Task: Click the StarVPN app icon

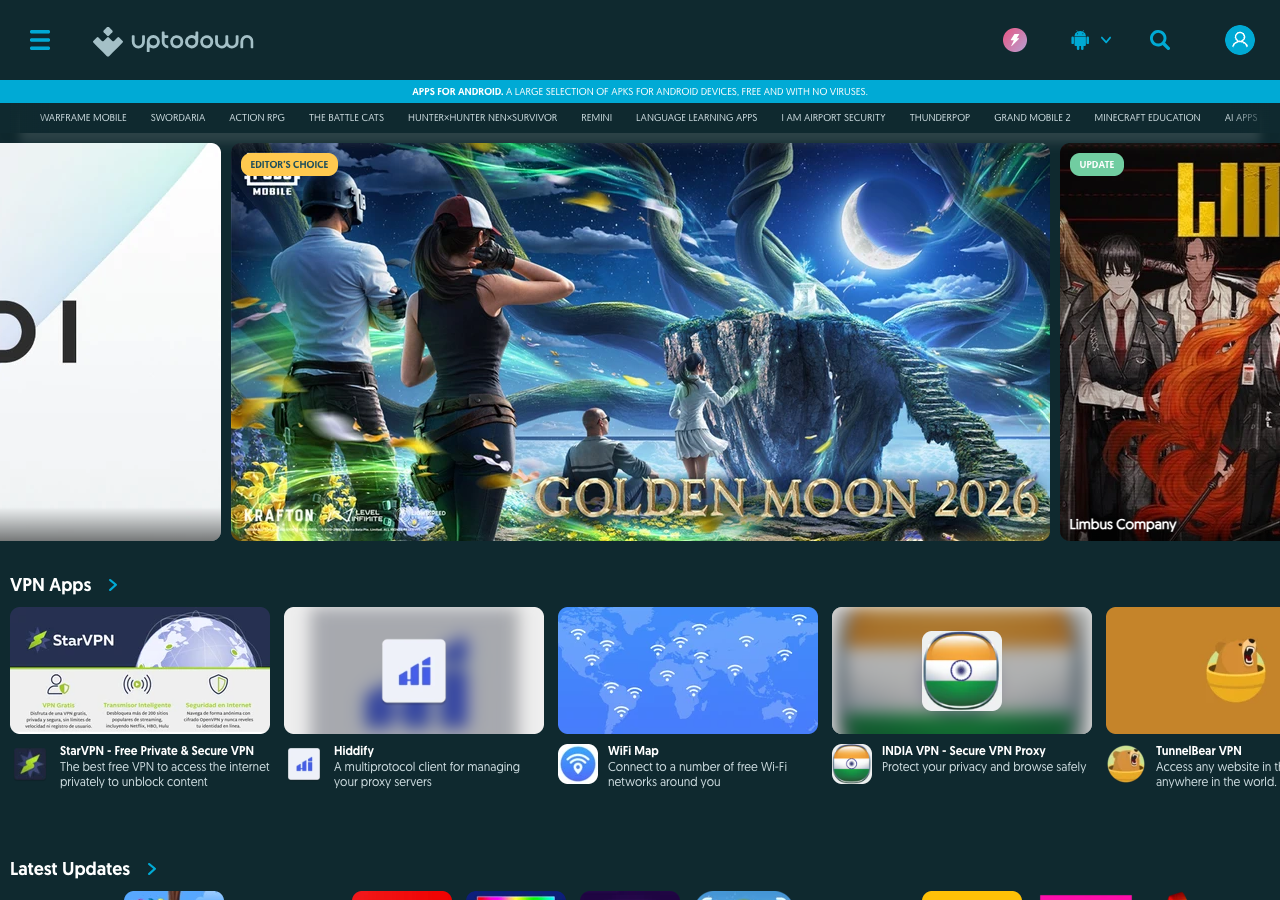Action: pyautogui.click(x=28, y=763)
